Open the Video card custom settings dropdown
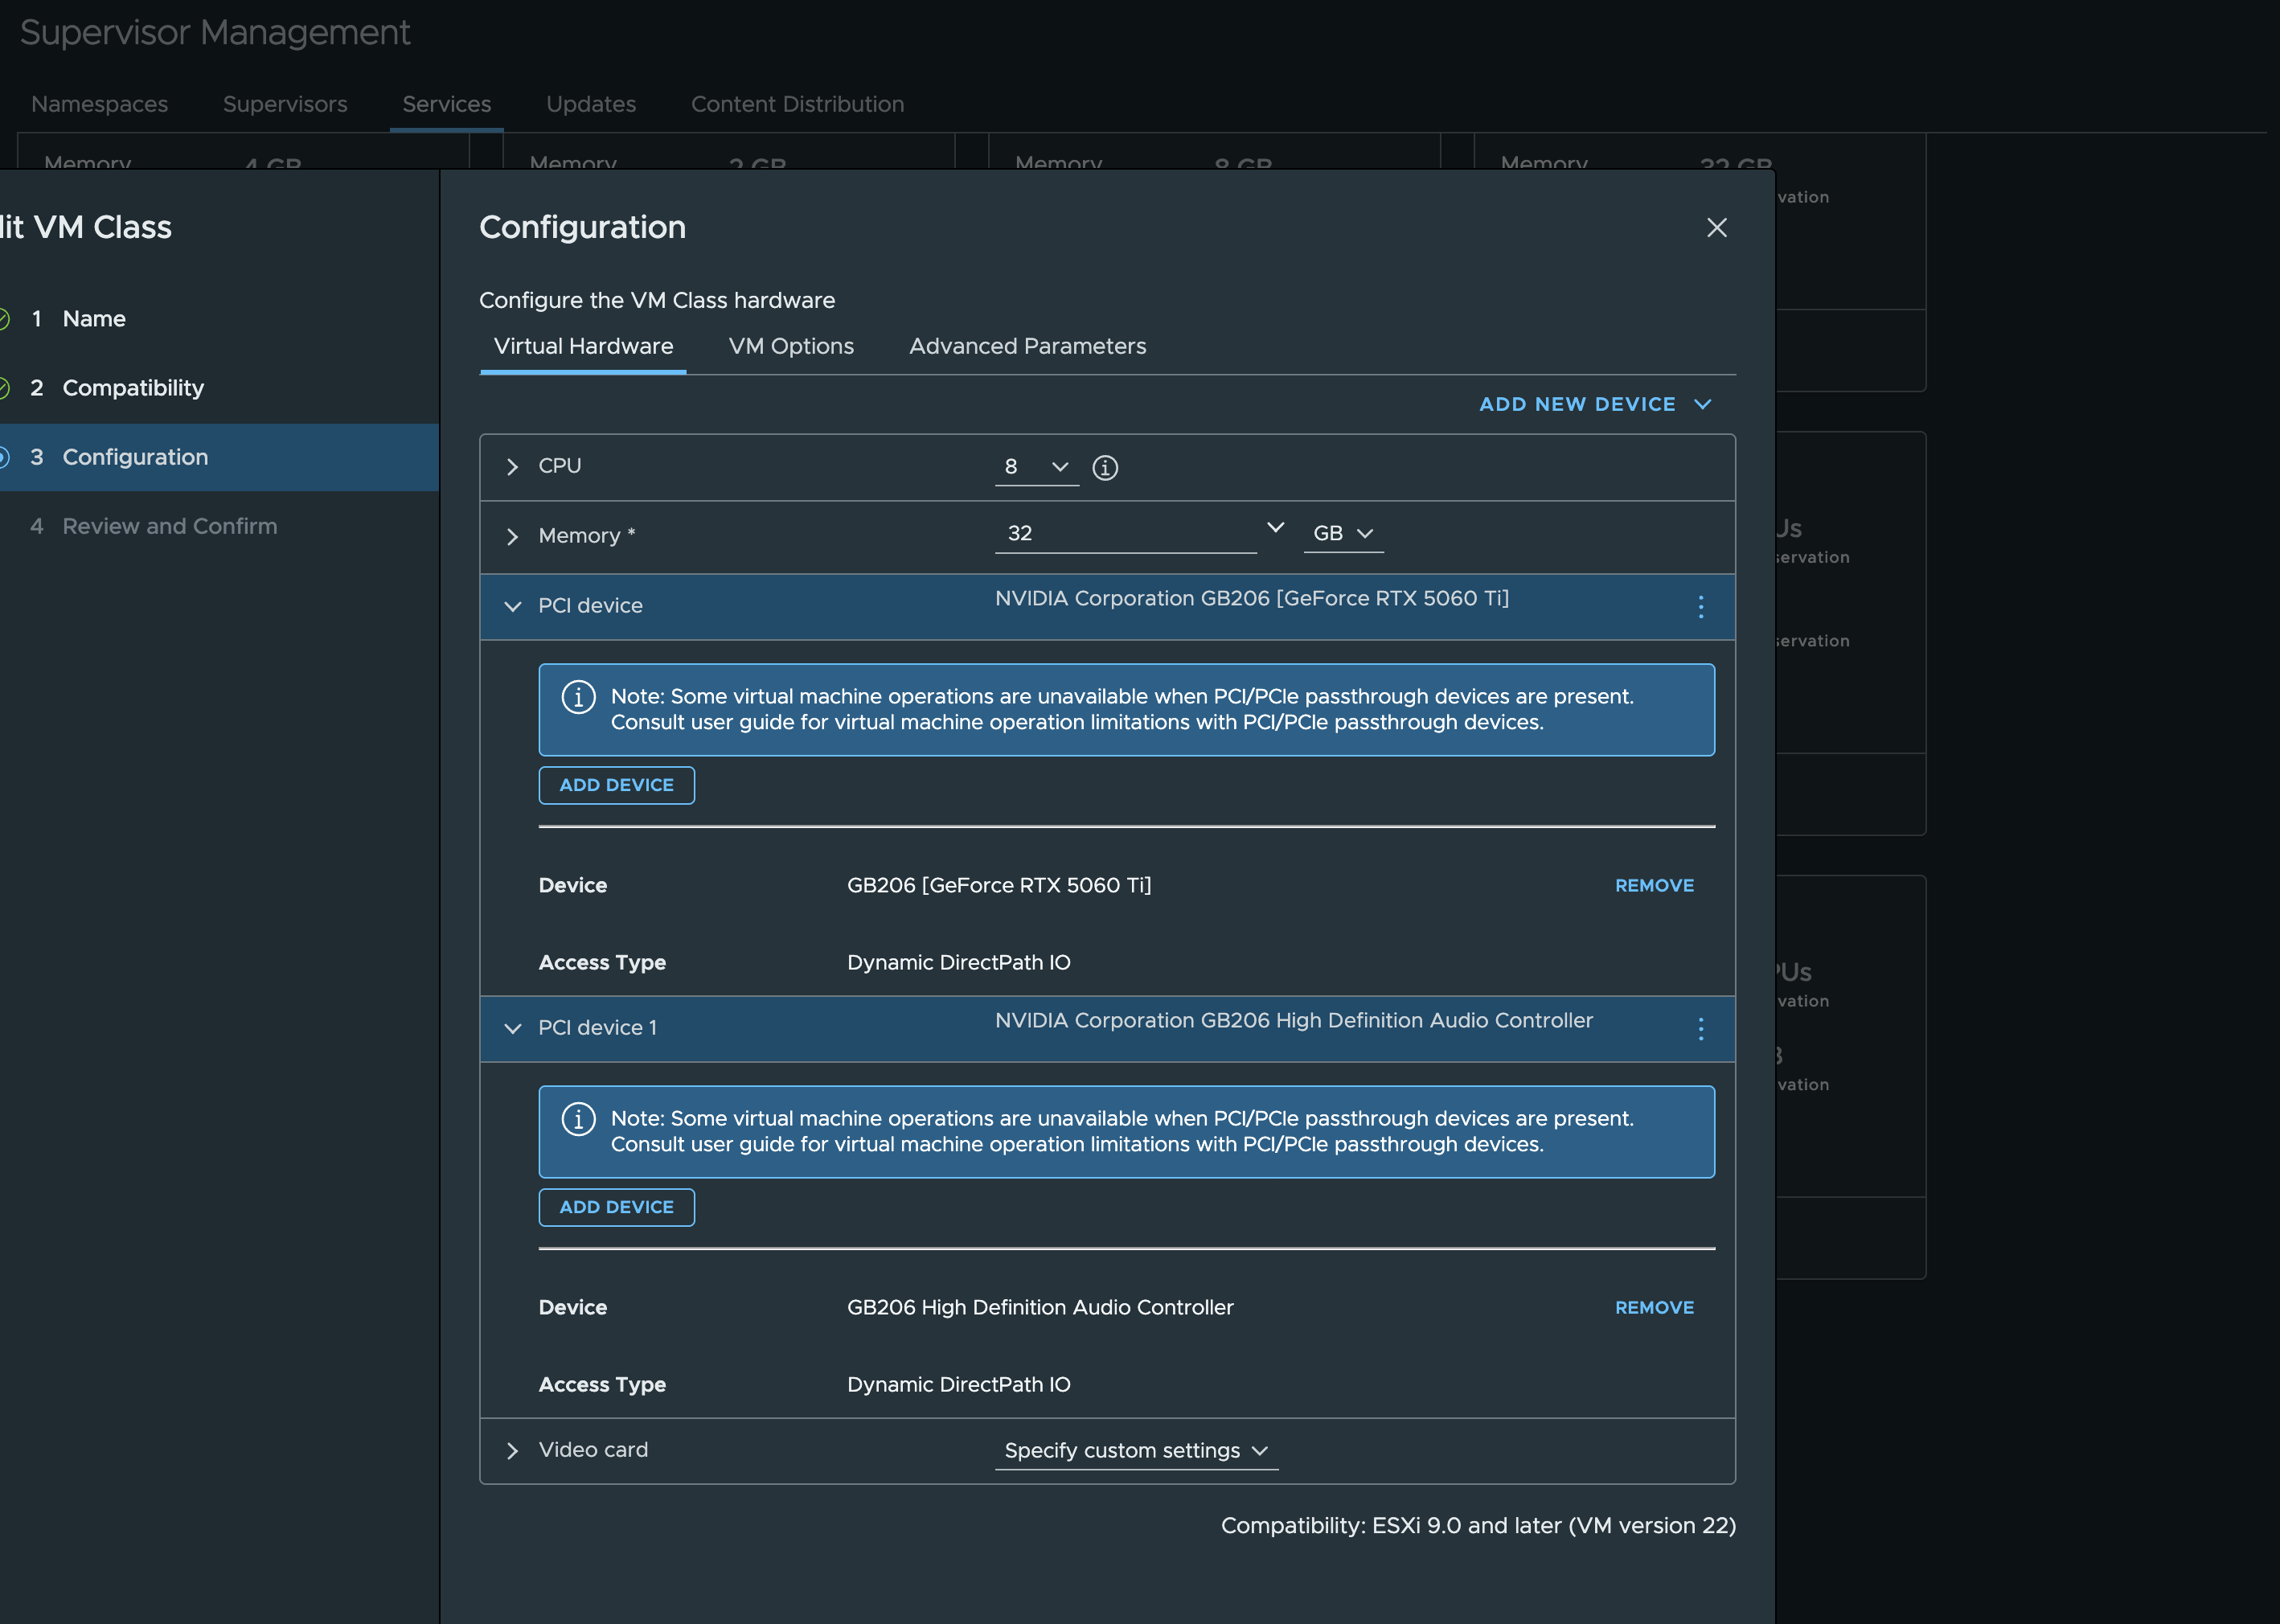This screenshot has width=2280, height=1624. pos(1136,1450)
